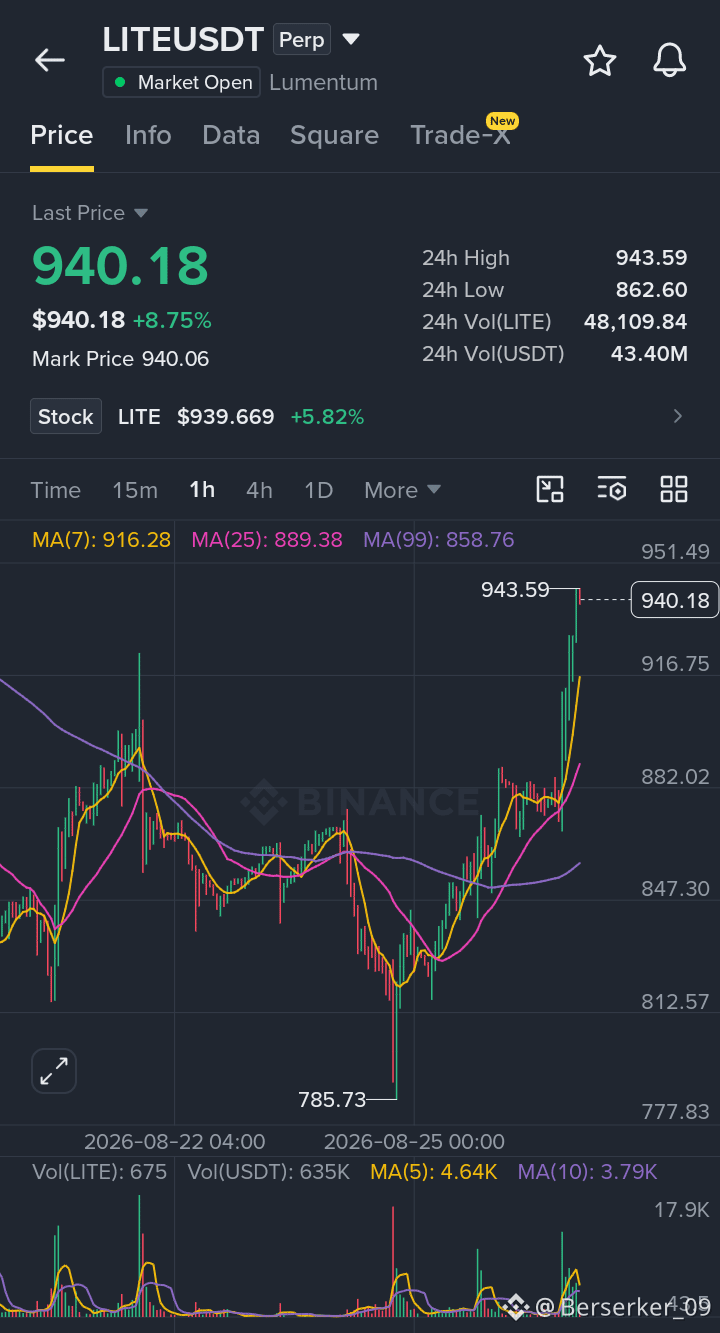Image resolution: width=720 pixels, height=1333 pixels.
Task: Tap the 24h Vol(LITE) value 48,109.84
Action: point(636,322)
